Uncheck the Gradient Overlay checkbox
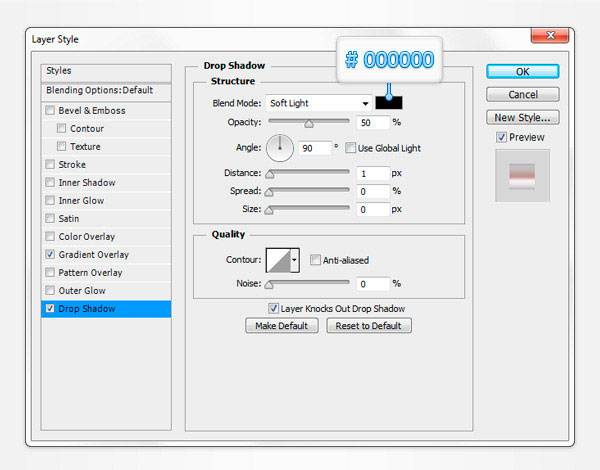The image size is (600, 470). pyautogui.click(x=50, y=254)
